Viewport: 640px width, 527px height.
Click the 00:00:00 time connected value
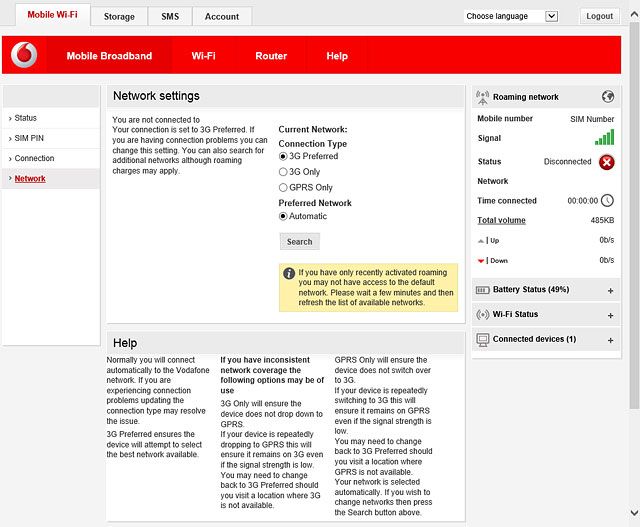point(582,201)
